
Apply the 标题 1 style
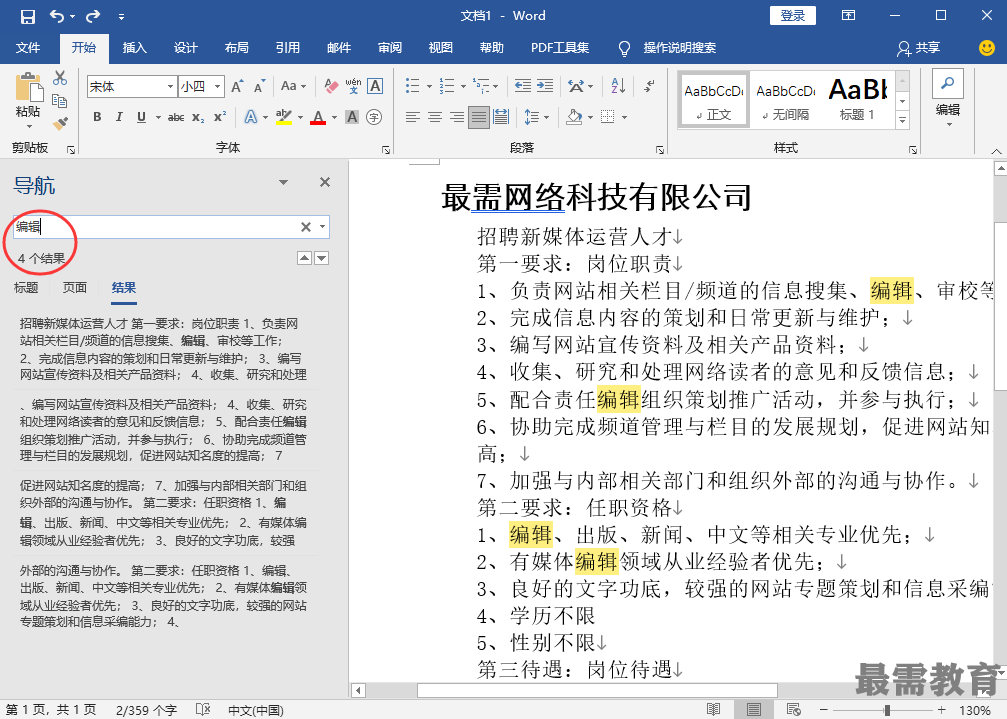[x=857, y=100]
